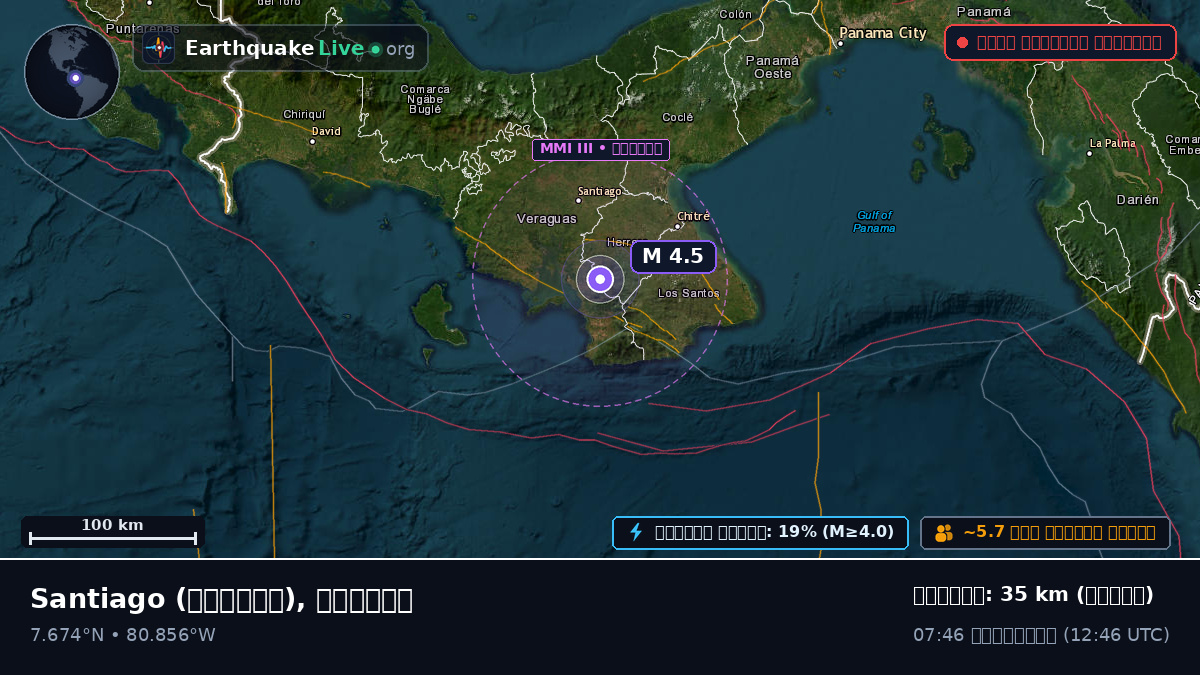The height and width of the screenshot is (675, 1200).
Task: Click the orange people population icon
Action: [x=944, y=533]
